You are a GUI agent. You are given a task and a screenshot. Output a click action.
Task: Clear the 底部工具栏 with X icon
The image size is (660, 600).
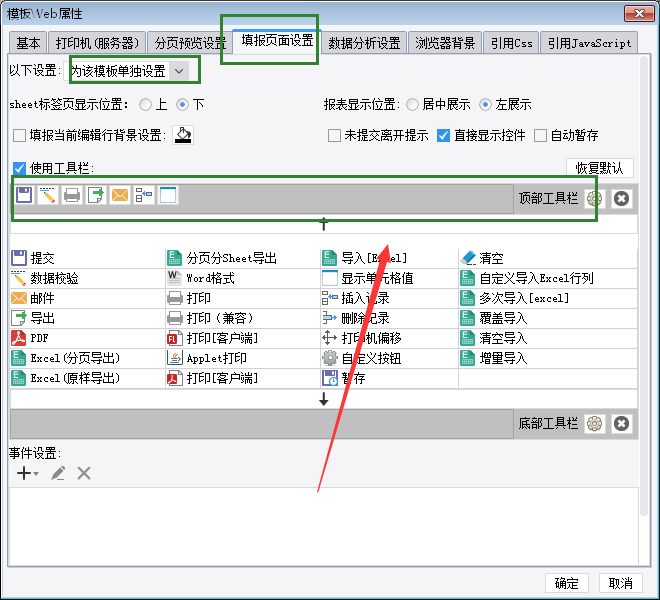[x=621, y=424]
